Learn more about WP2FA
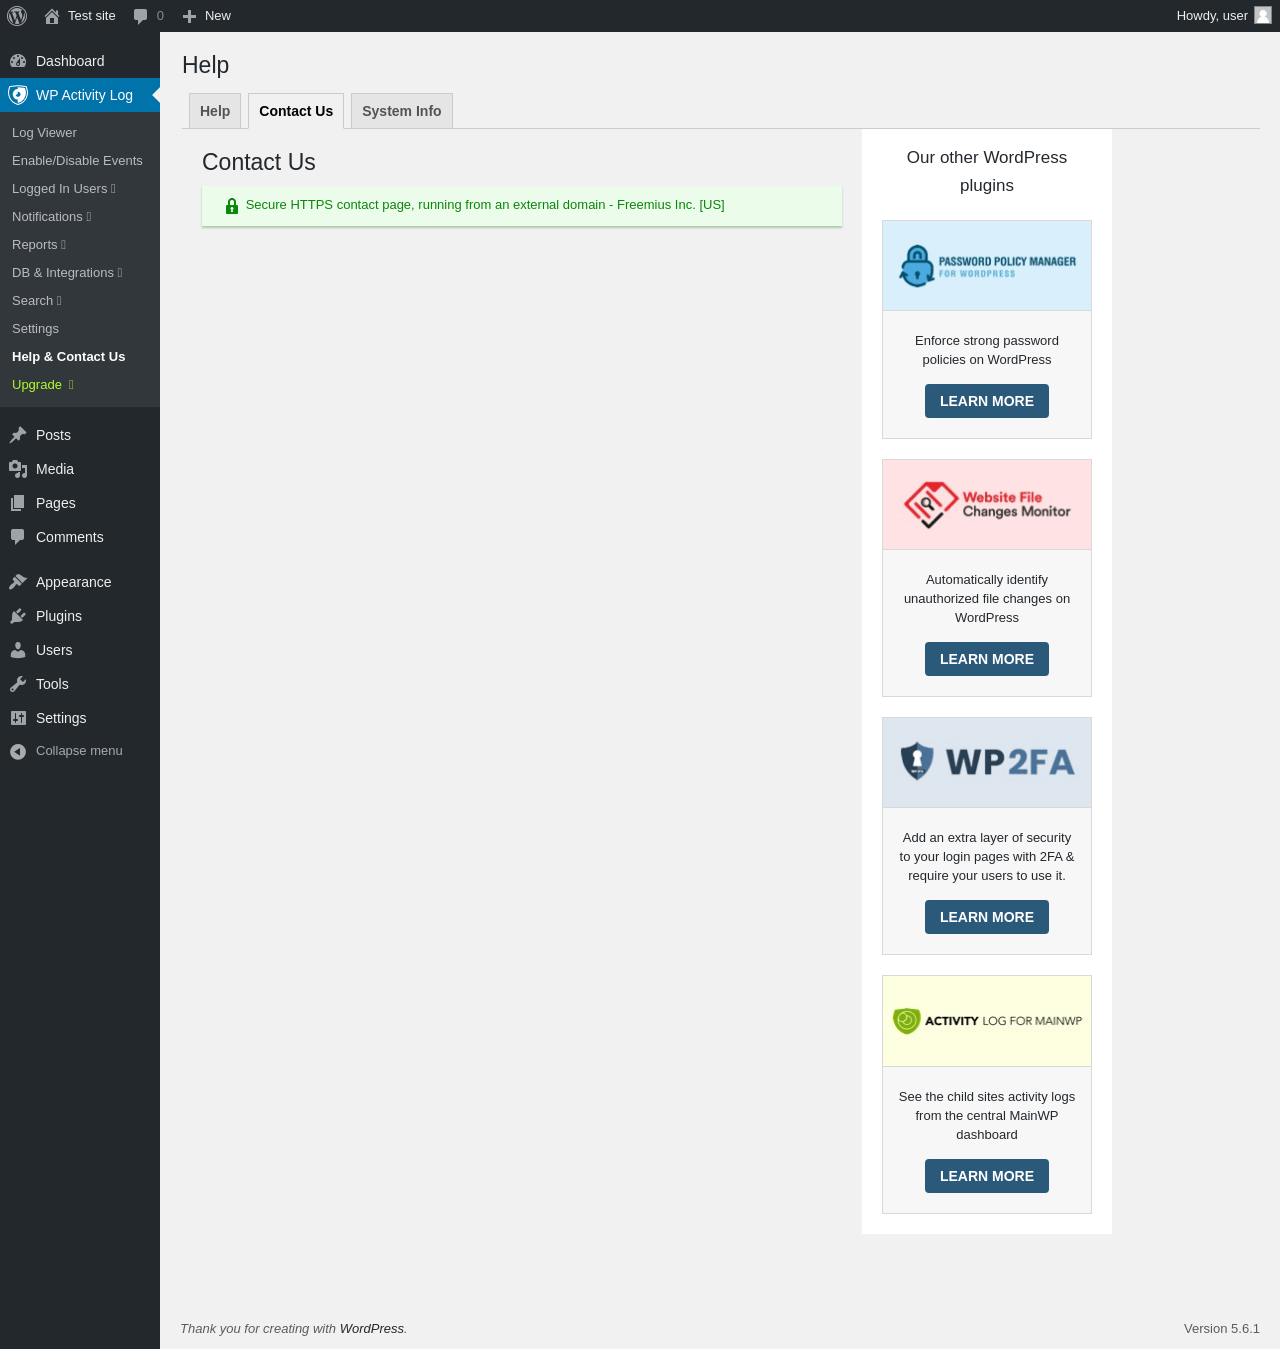 click(x=987, y=917)
